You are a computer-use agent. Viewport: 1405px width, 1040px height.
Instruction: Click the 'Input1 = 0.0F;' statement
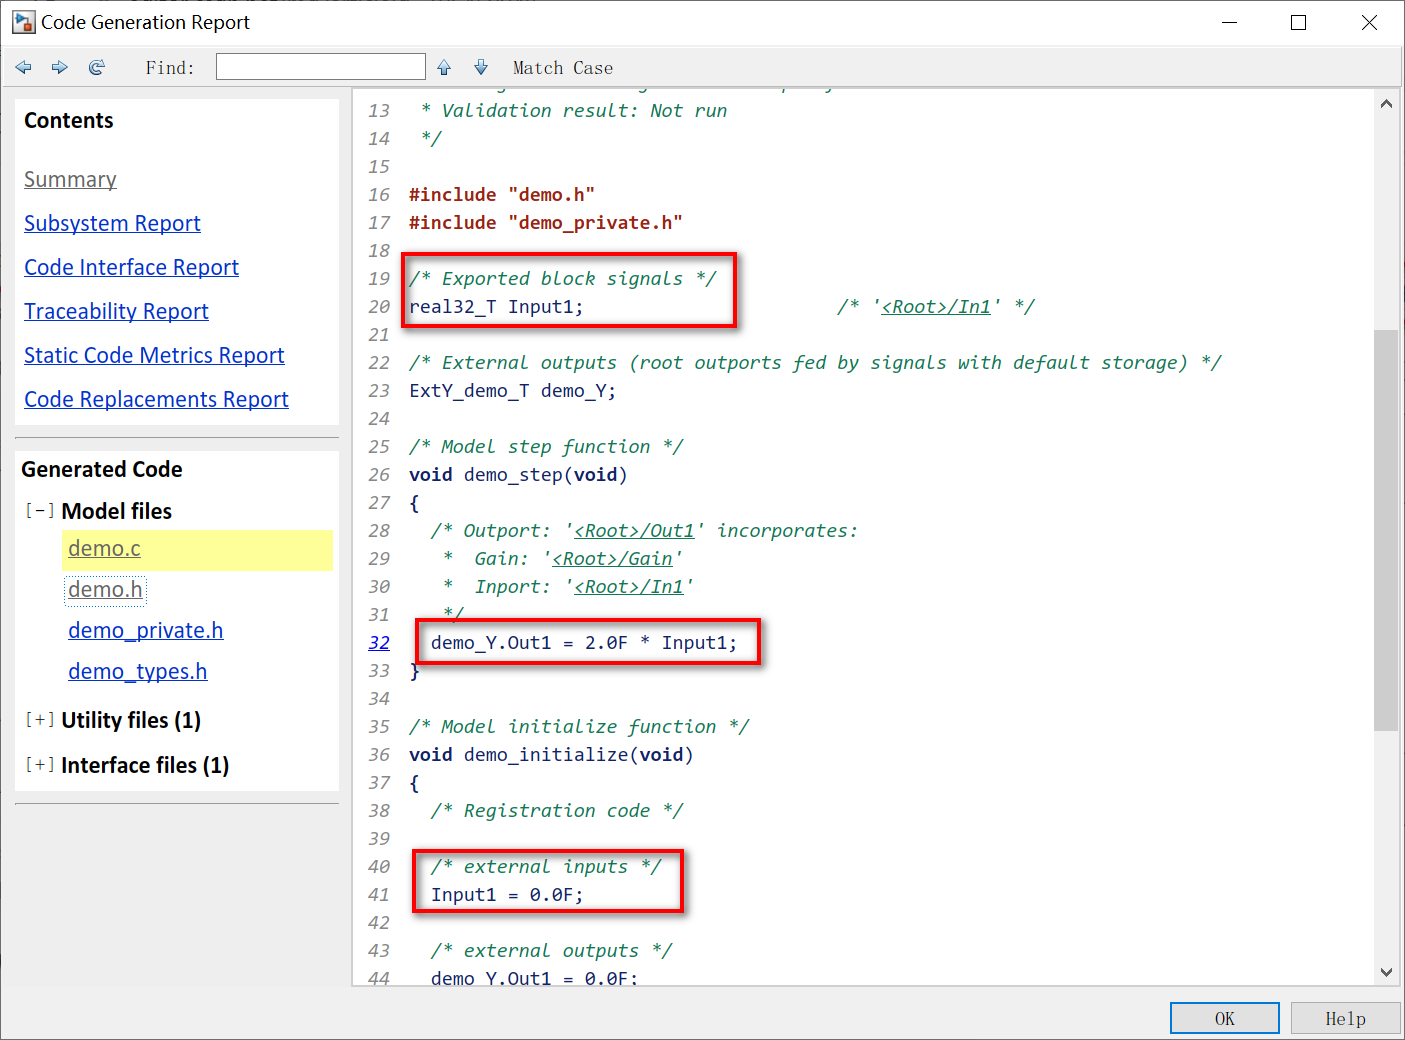(x=507, y=895)
